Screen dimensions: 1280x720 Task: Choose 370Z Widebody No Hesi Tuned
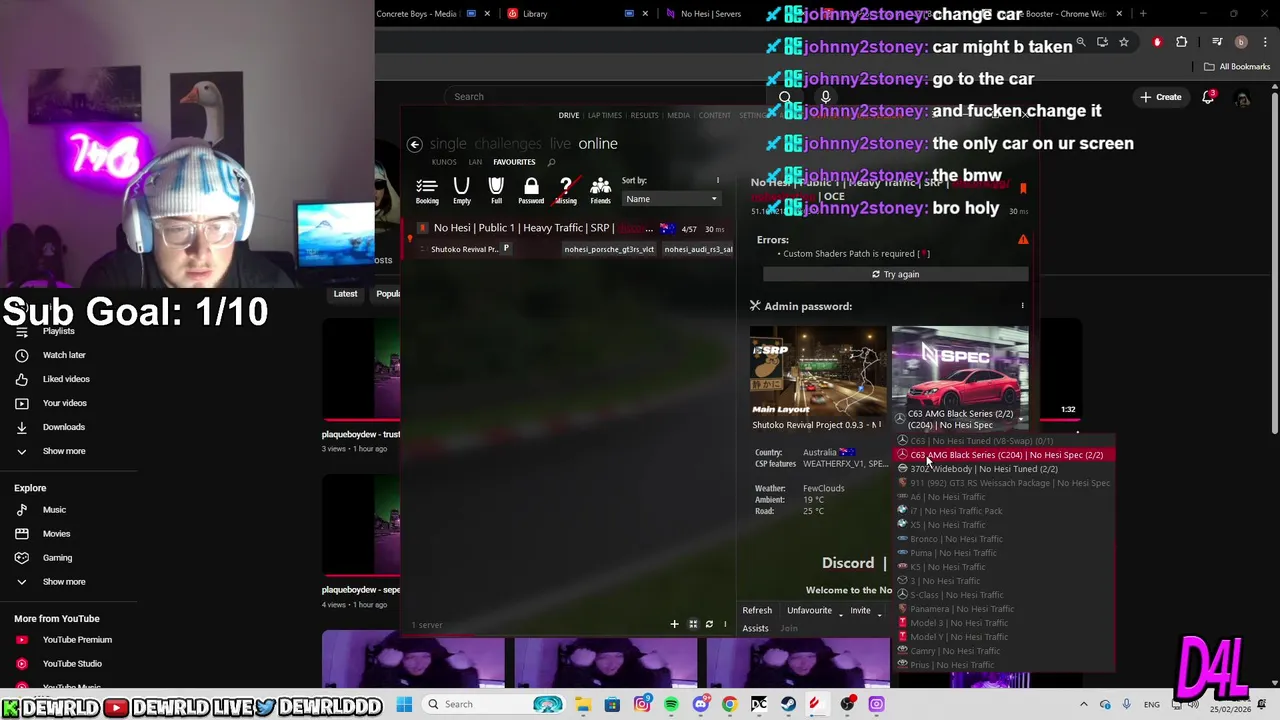pyautogui.click(x=983, y=469)
